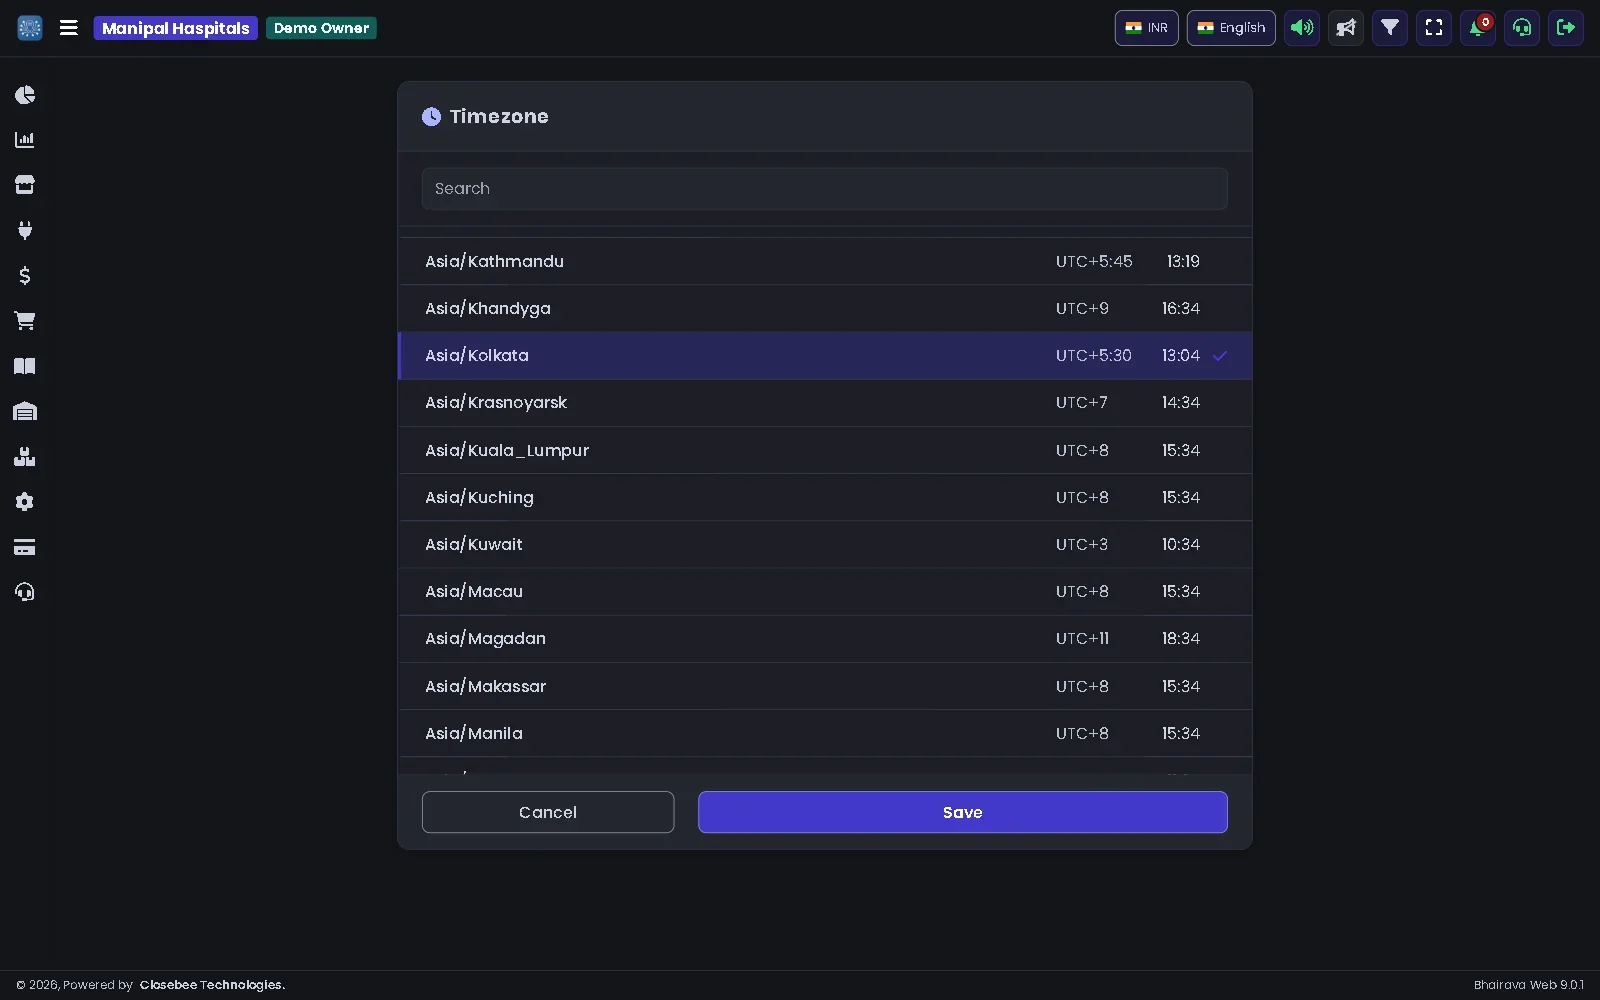This screenshot has height=1000, width=1600.
Task: Open the dollar sign finance icon
Action: [25, 275]
